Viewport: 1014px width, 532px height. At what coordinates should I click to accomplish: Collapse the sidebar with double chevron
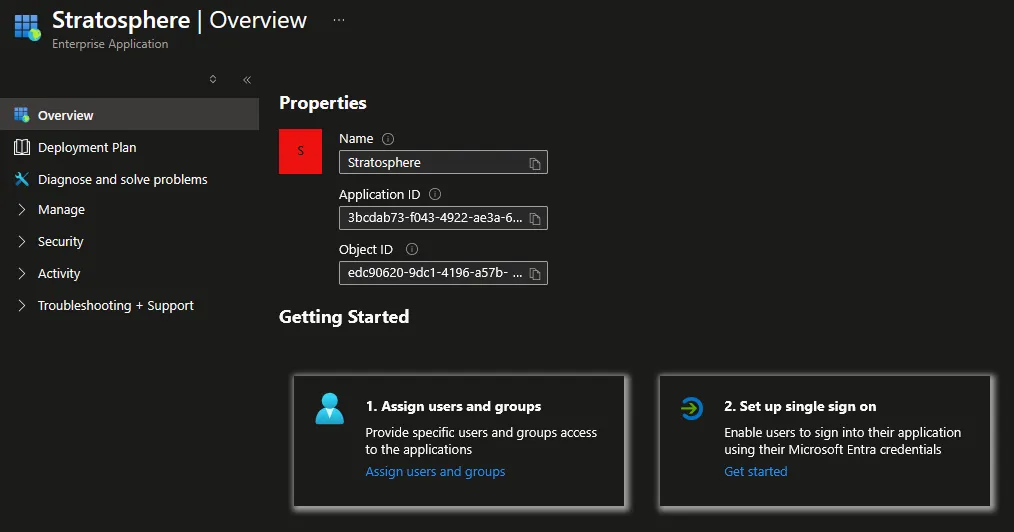(x=247, y=80)
